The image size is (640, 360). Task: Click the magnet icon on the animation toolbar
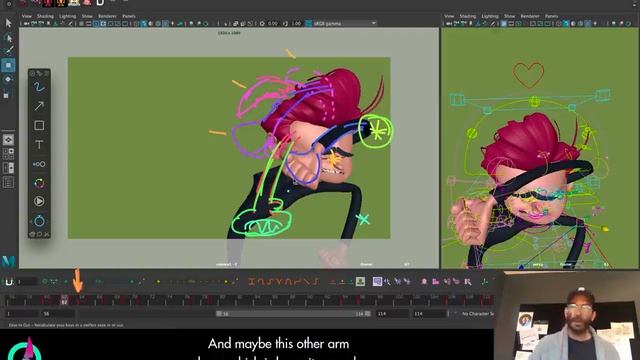(x=9, y=282)
